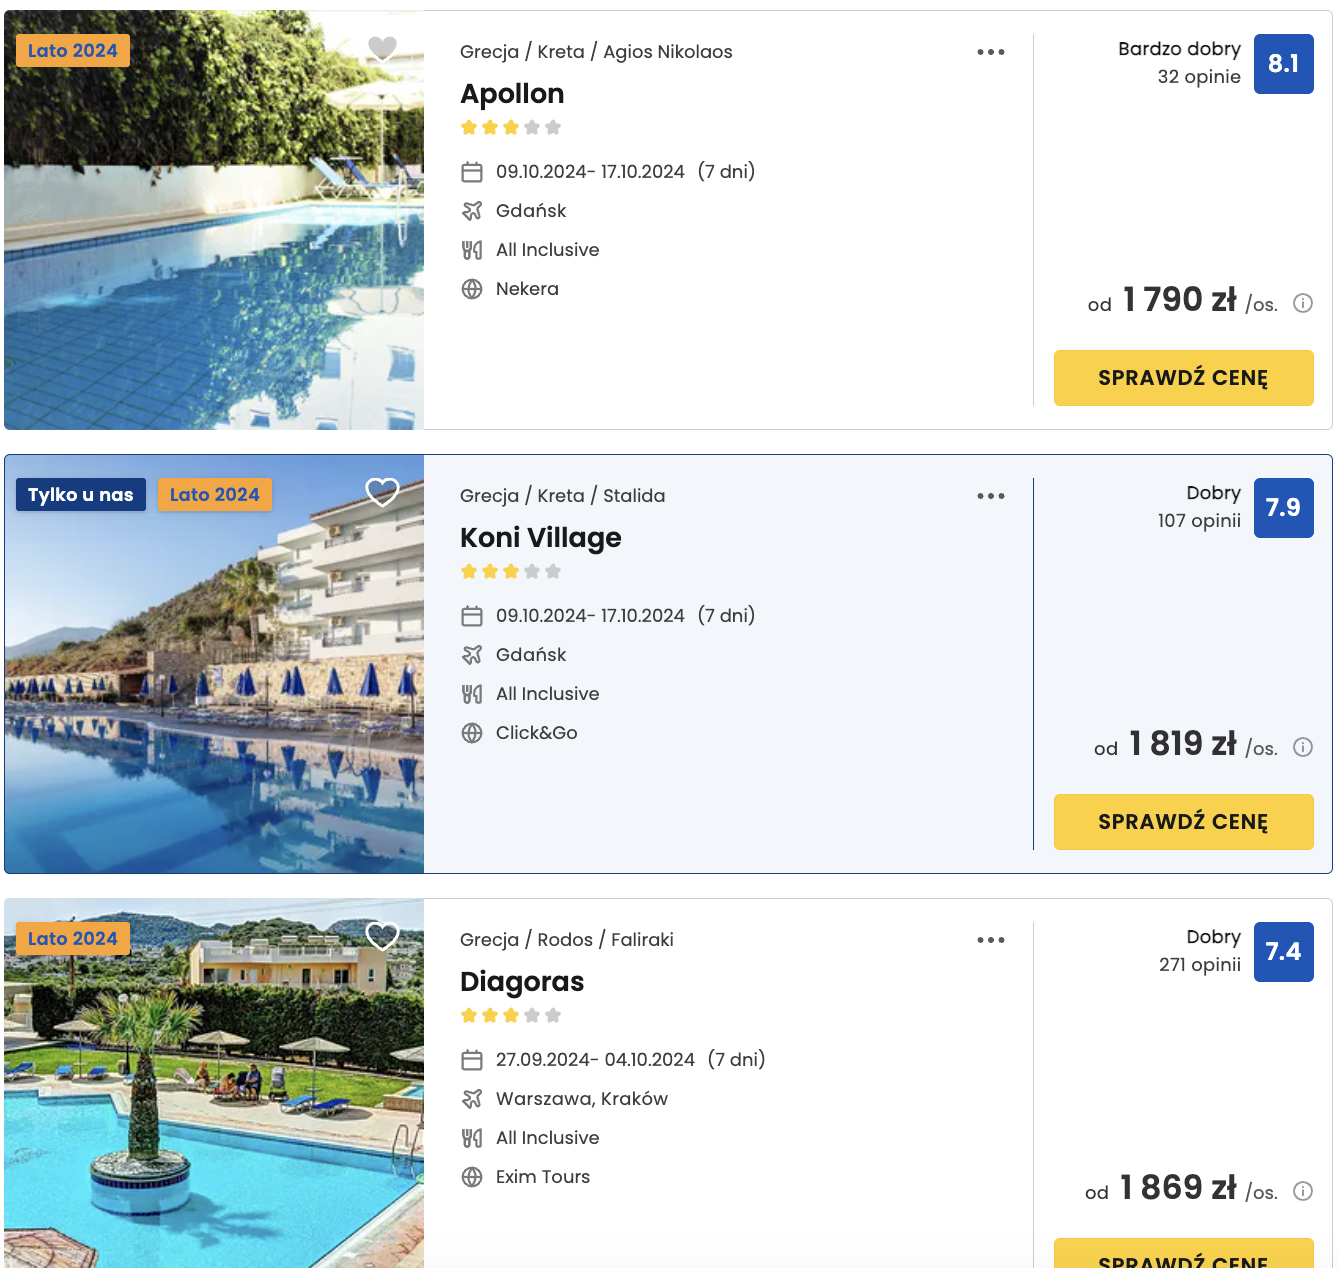This screenshot has height=1268, width=1338.
Task: Open three-dot options for Diagoras
Action: pos(991,940)
